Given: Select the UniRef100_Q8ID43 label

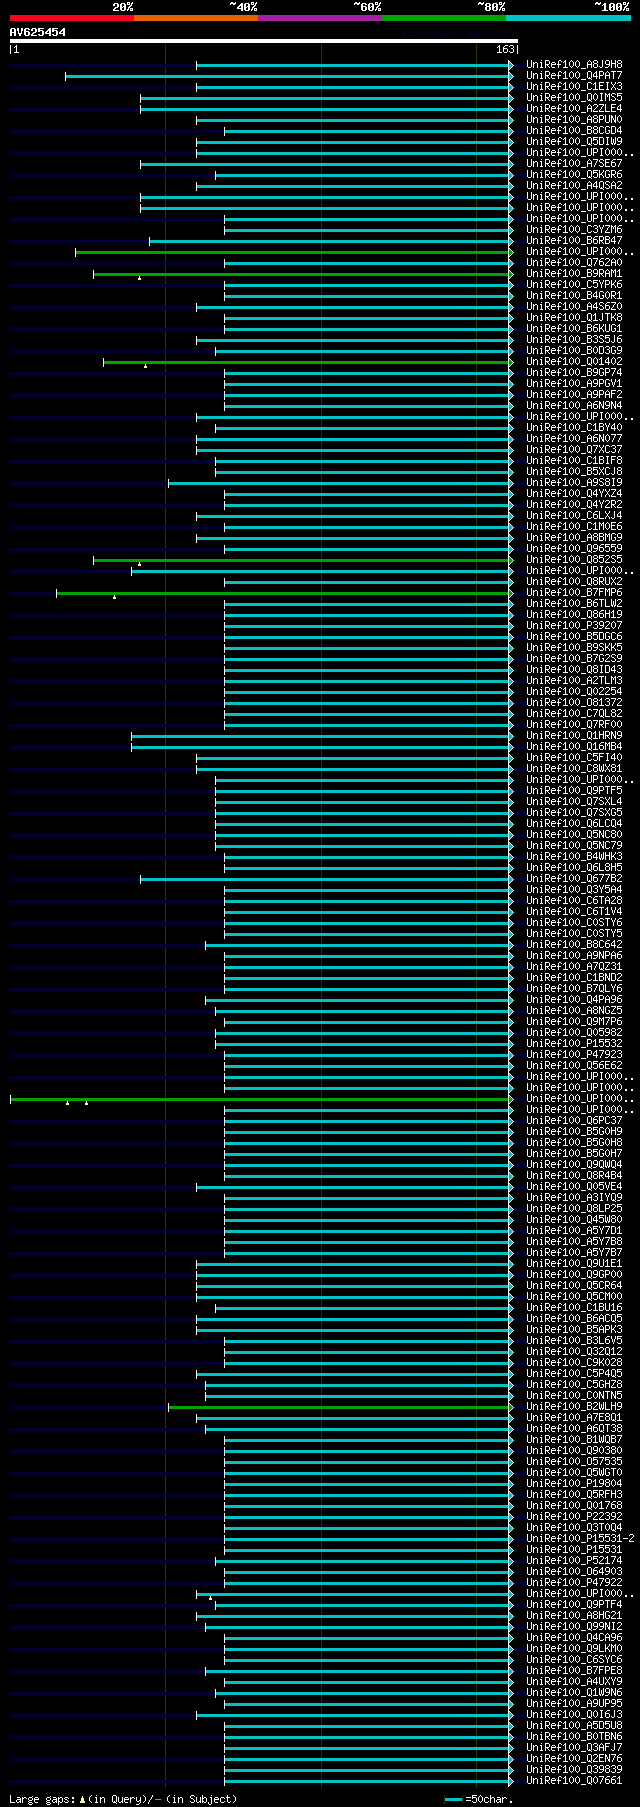Looking at the screenshot, I should (574, 670).
